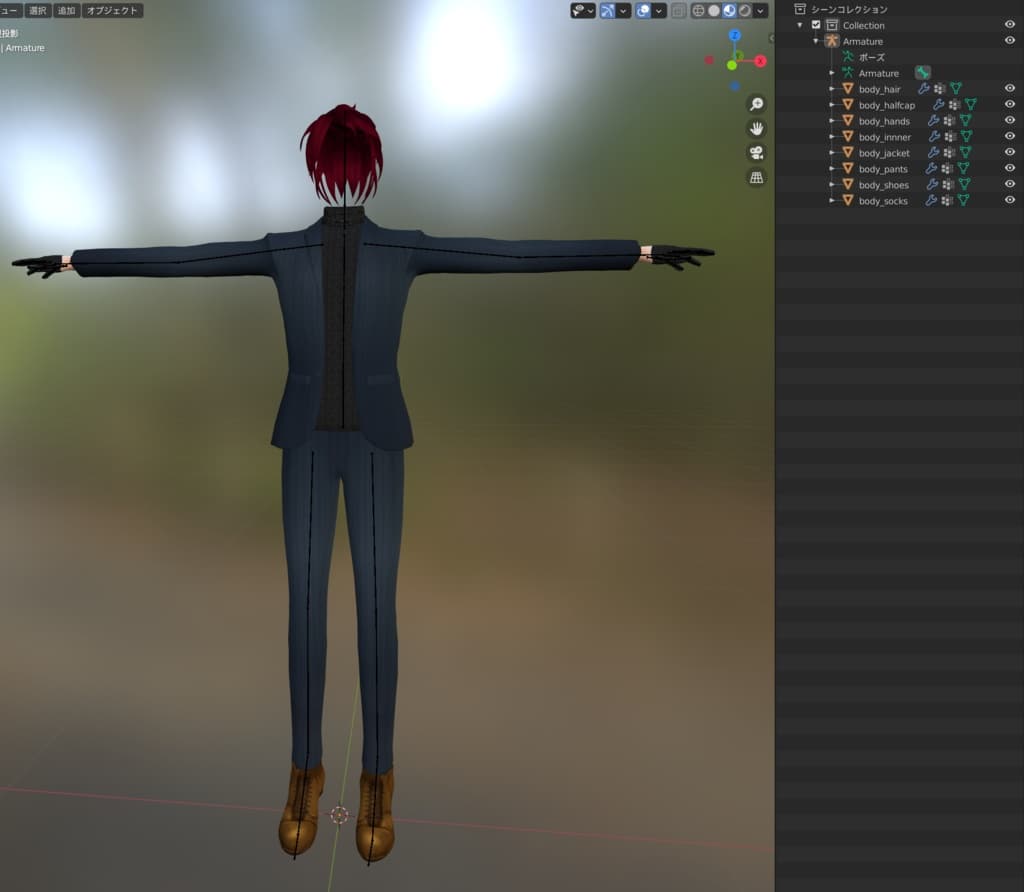Uncheck the Collection checkbox
The width and height of the screenshot is (1024, 892).
click(816, 25)
